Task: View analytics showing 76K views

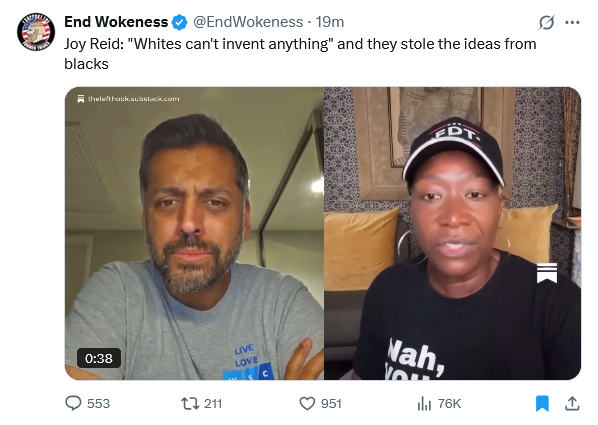Action: pyautogui.click(x=424, y=403)
